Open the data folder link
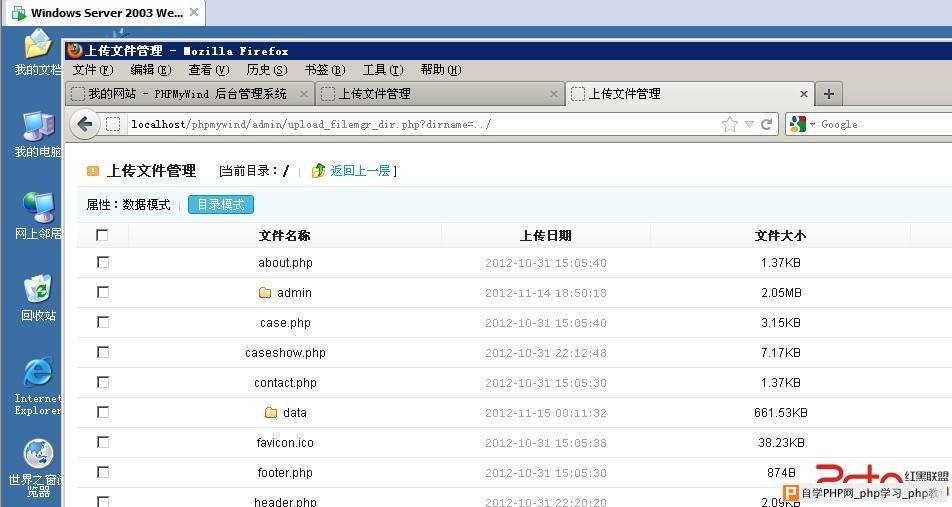The height and width of the screenshot is (507, 952). click(294, 413)
